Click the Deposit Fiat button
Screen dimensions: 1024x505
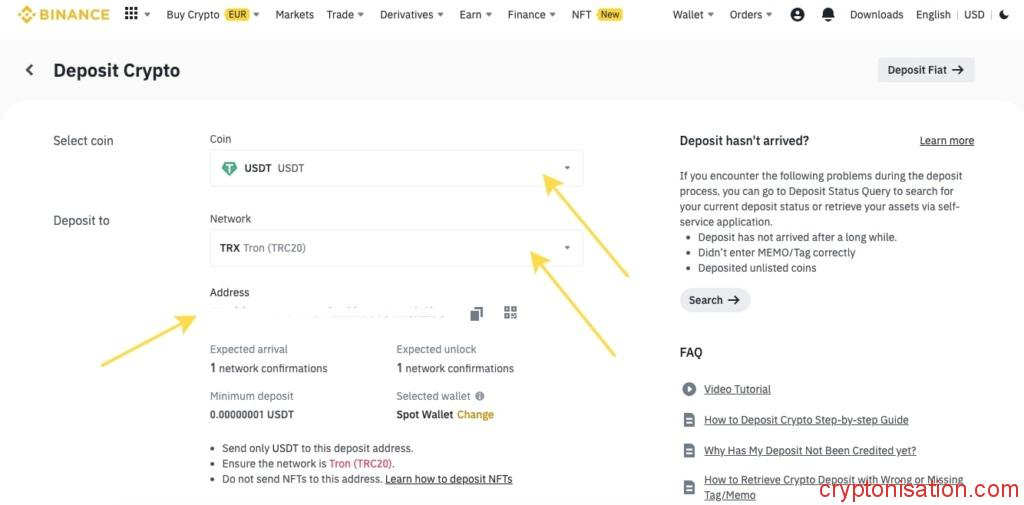tap(925, 70)
